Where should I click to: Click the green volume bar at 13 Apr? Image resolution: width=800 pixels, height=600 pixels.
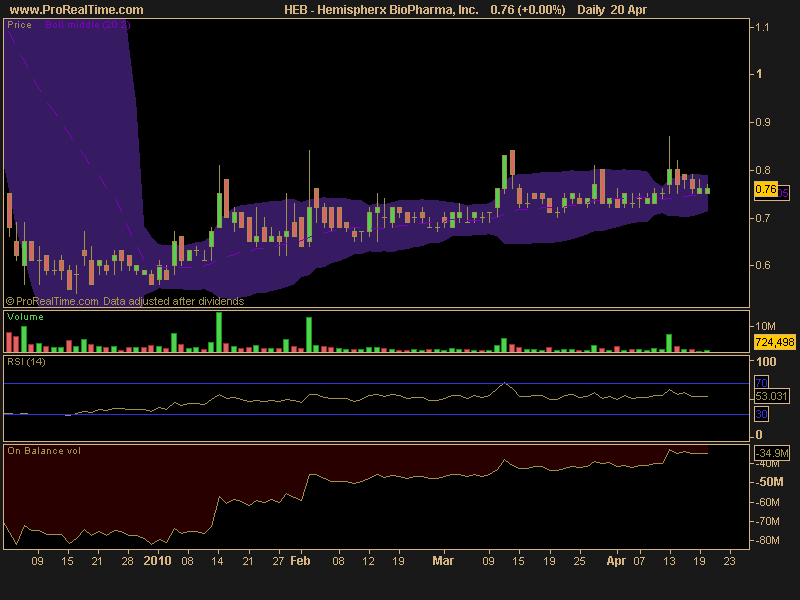669,343
